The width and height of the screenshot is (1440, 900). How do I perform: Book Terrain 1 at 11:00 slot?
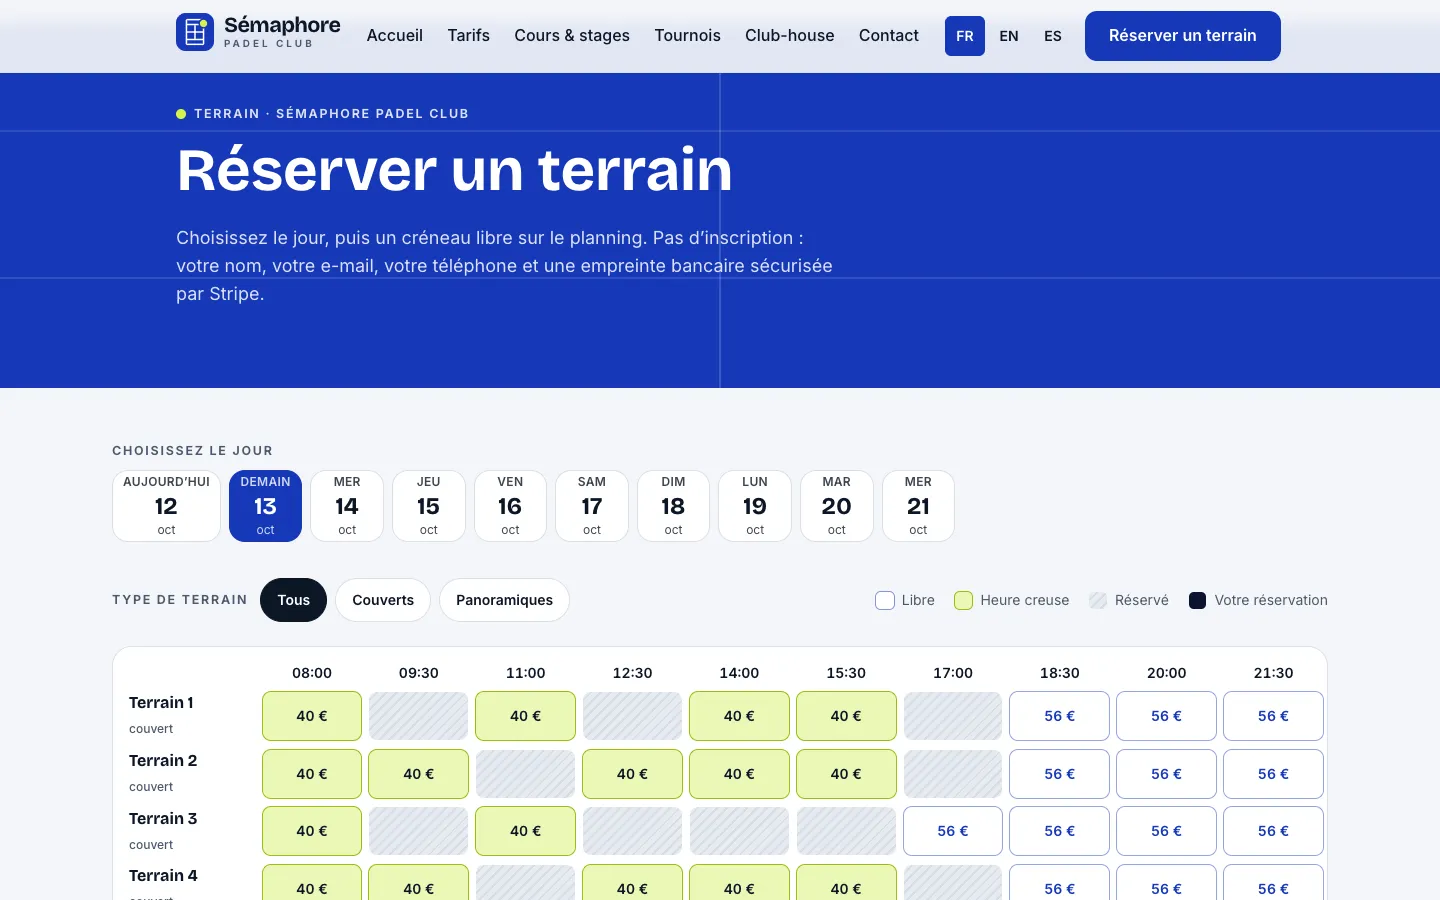[526, 716]
